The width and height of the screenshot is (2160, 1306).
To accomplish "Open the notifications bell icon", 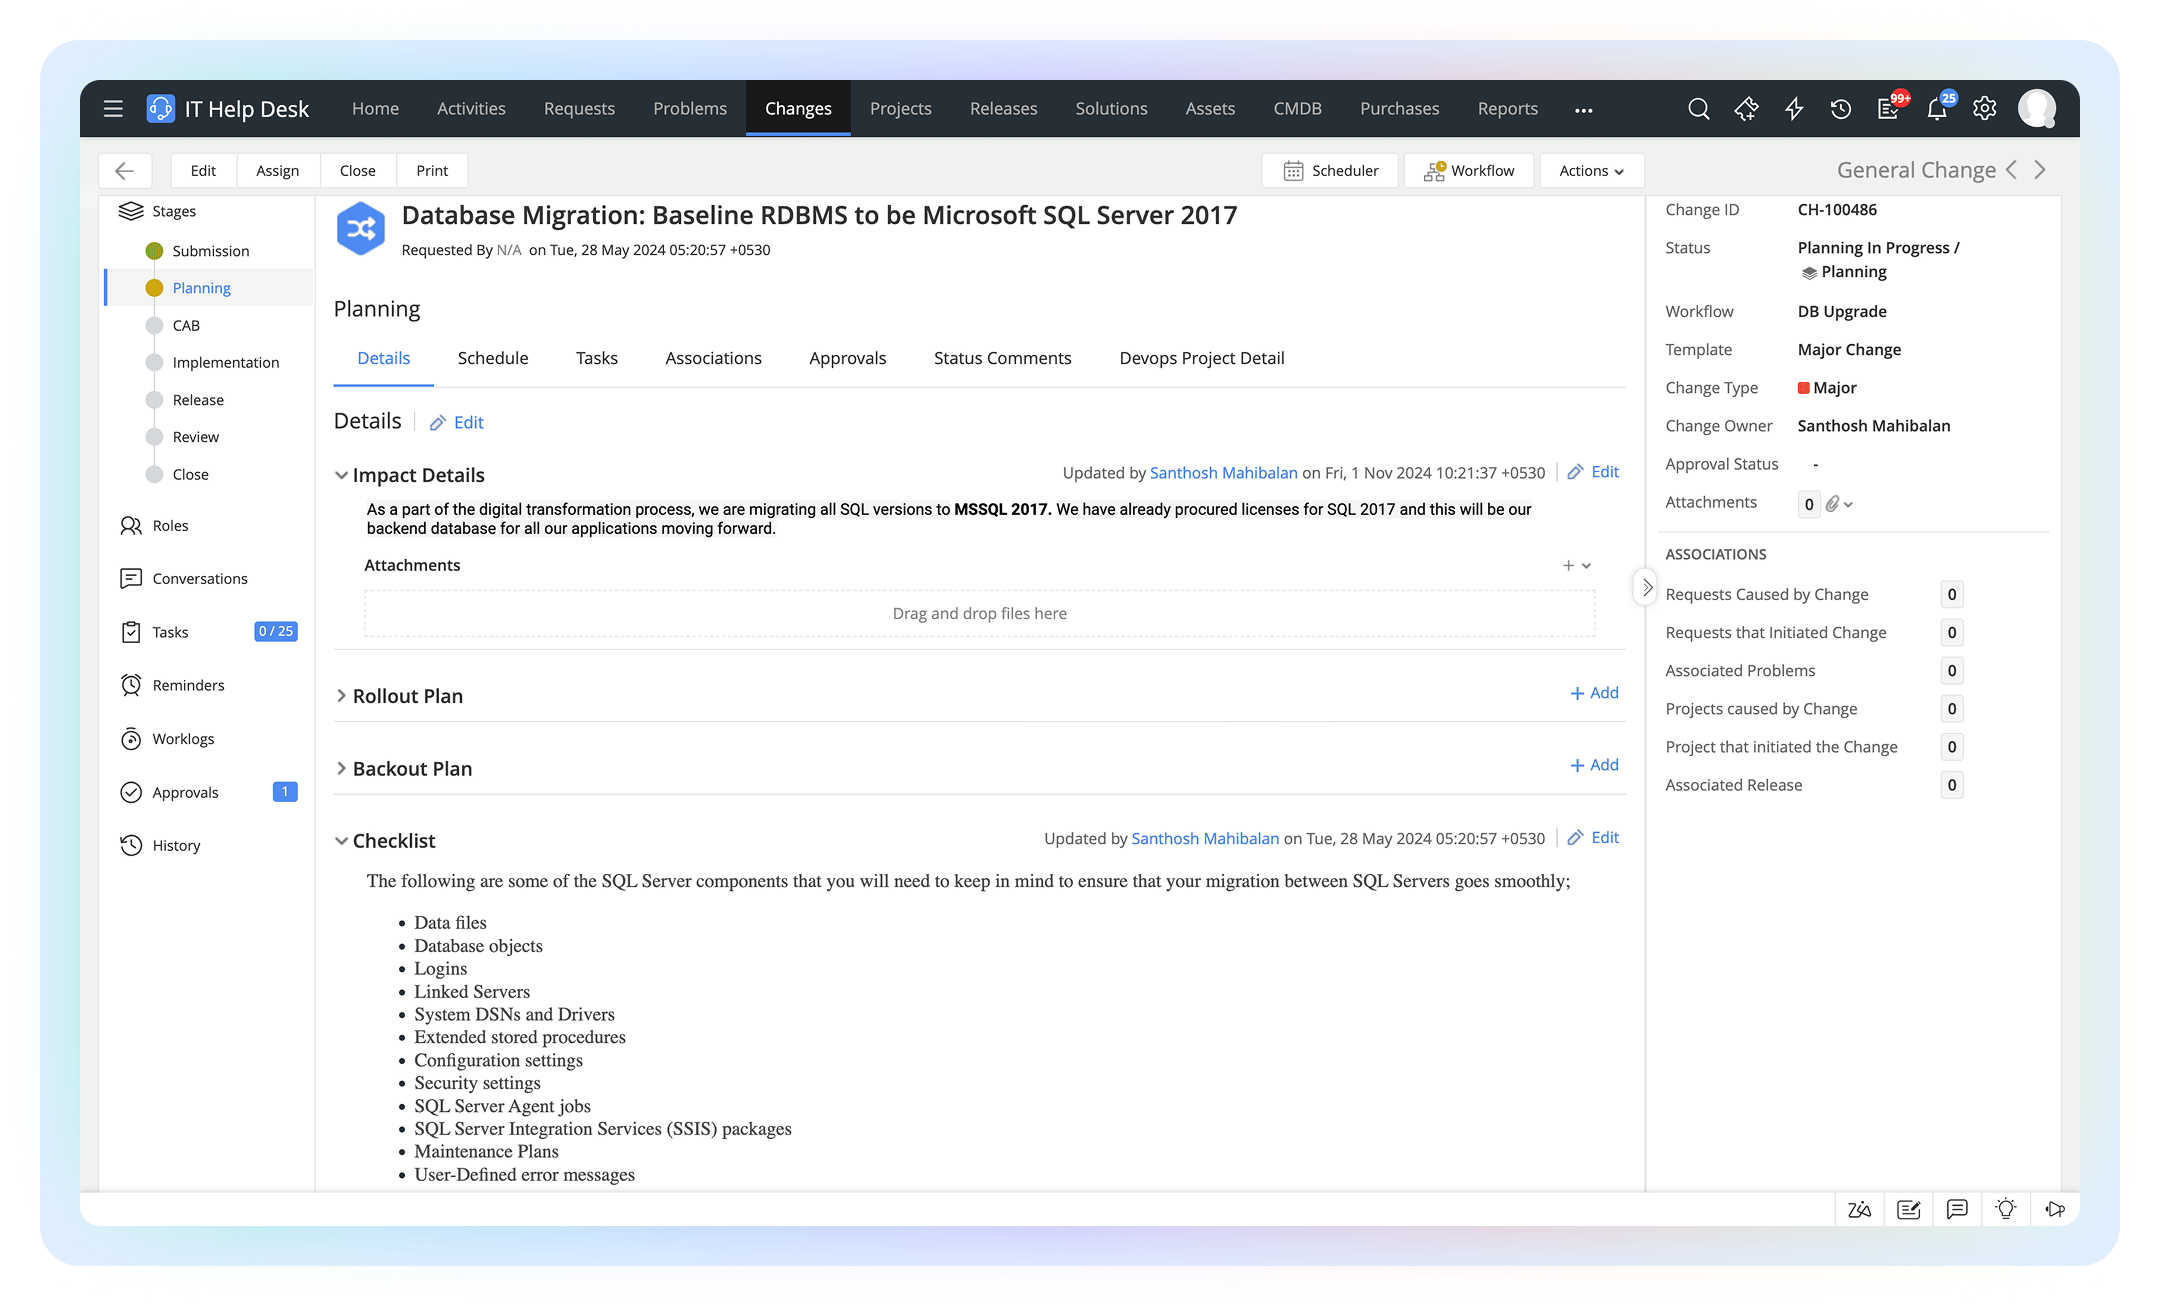I will [x=1937, y=110].
